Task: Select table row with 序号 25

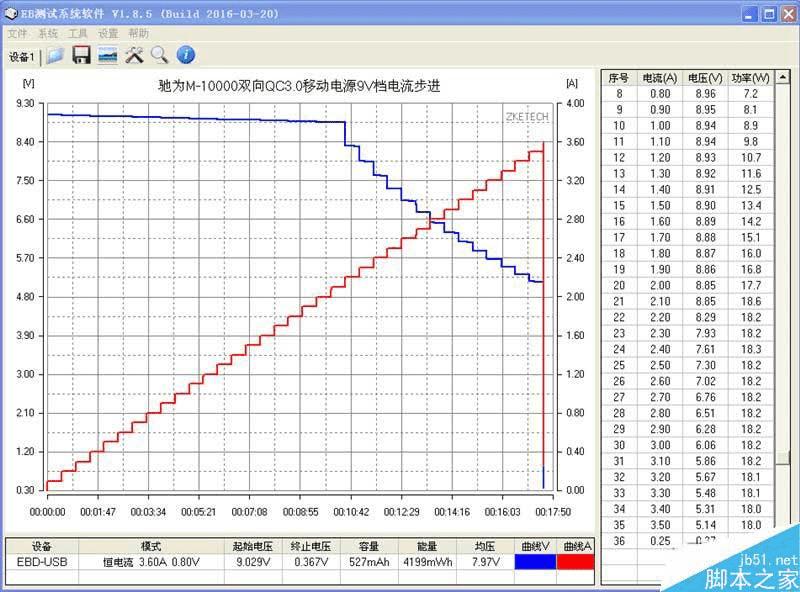Action: tap(688, 365)
